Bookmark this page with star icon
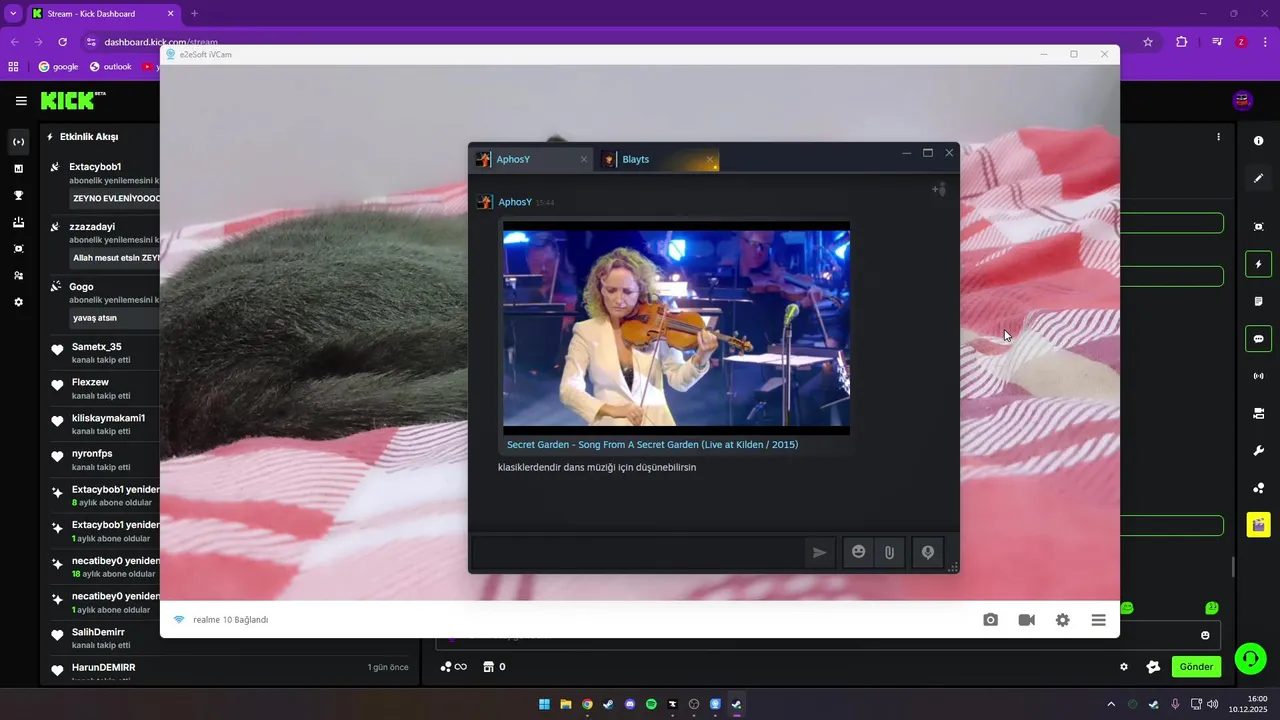Viewport: 1280px width, 720px height. (x=1148, y=42)
